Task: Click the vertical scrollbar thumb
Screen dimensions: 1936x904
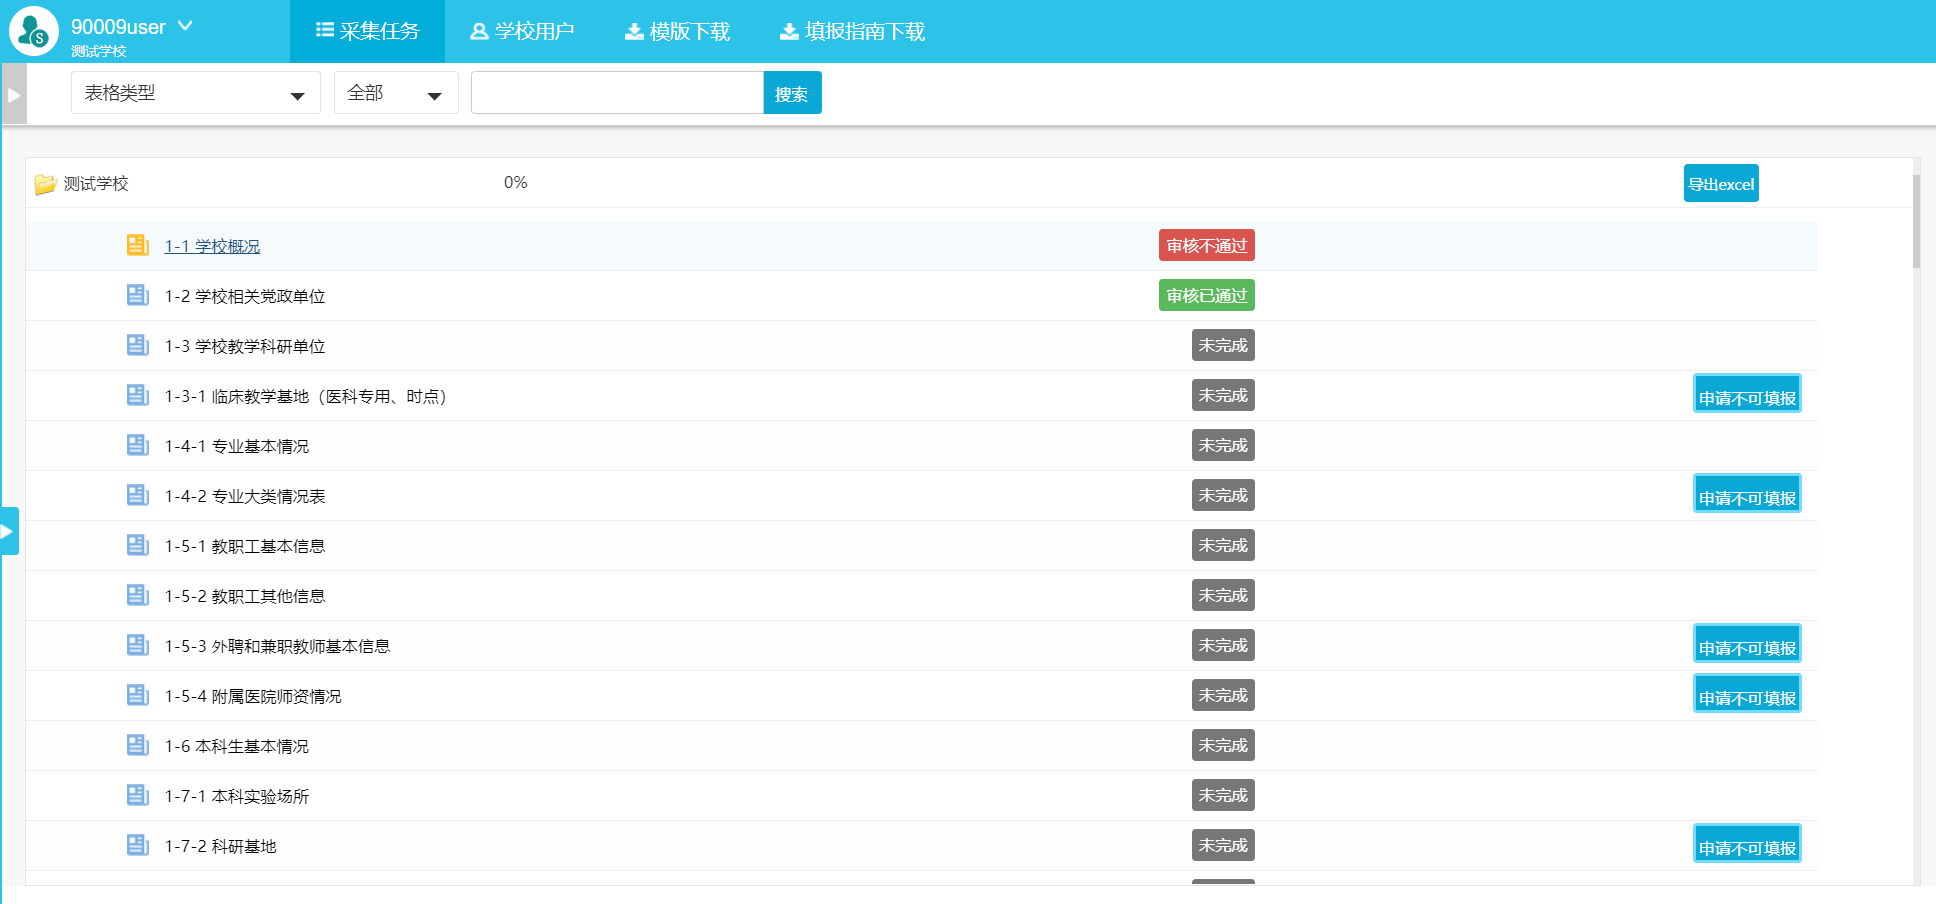Action: tap(1916, 222)
